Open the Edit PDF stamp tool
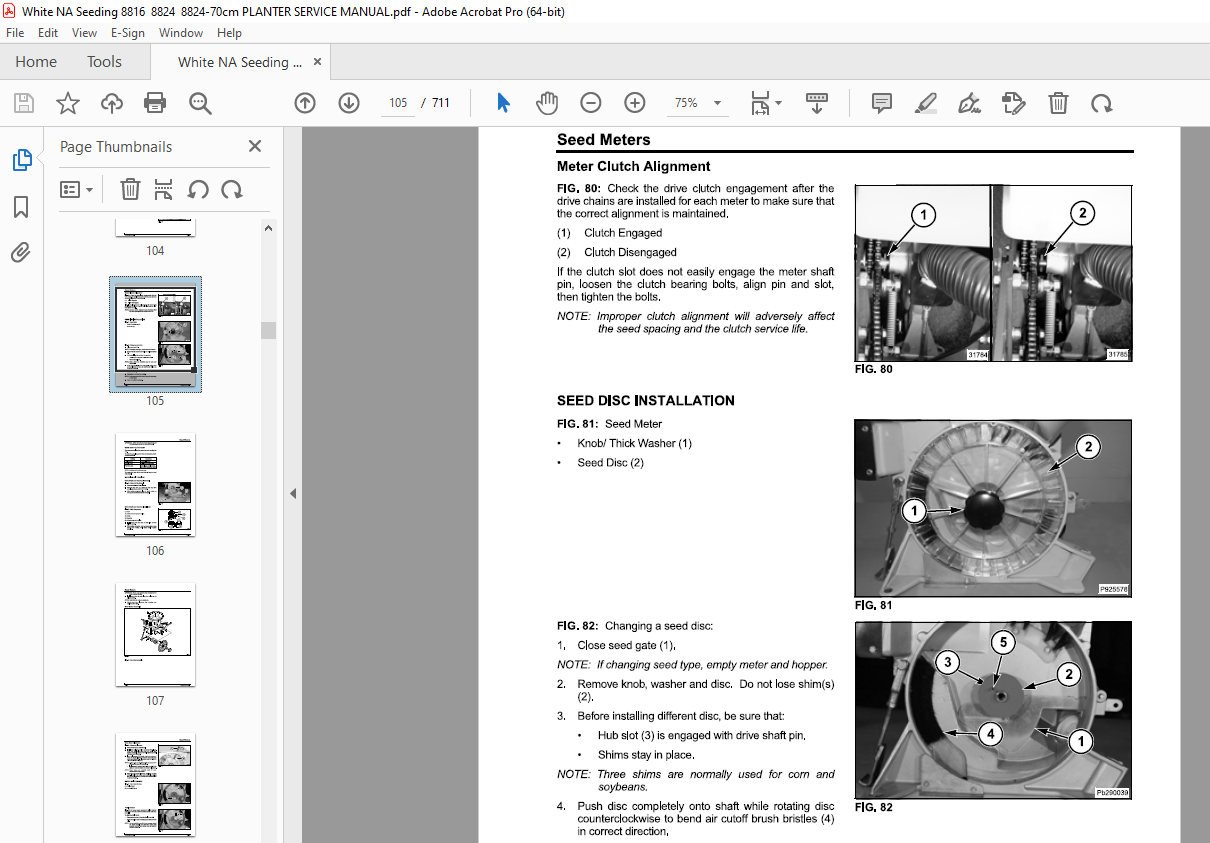1210x843 pixels. coord(1014,103)
